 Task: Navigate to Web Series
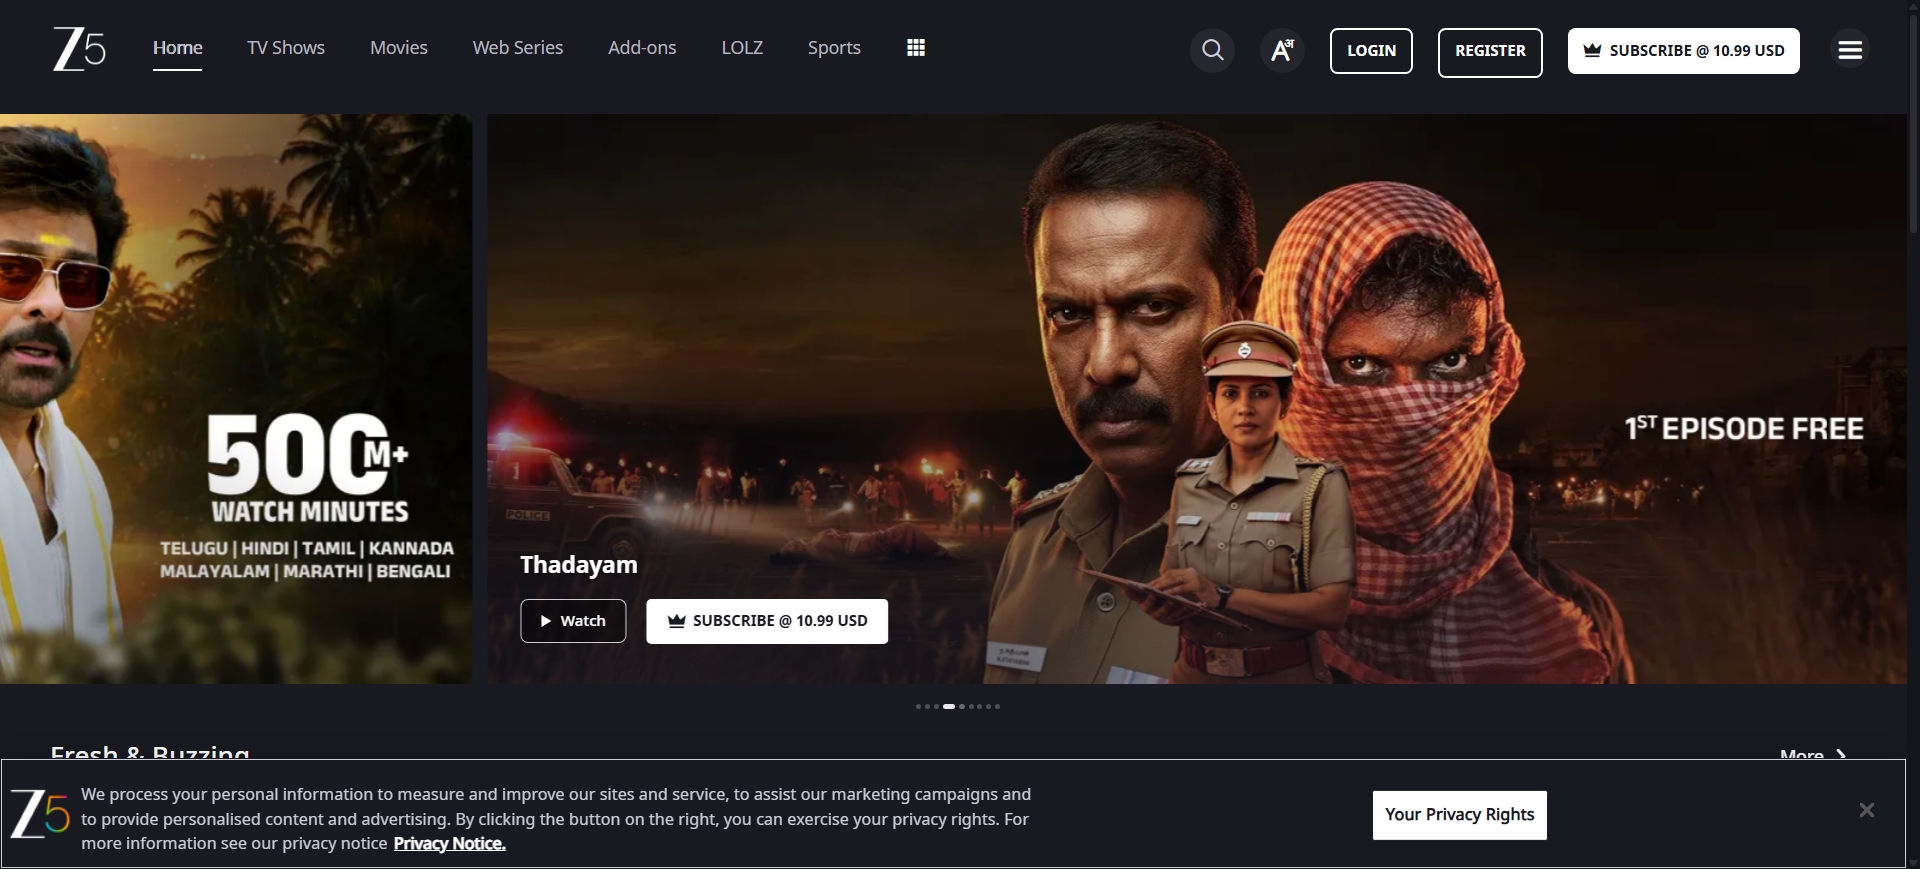pyautogui.click(x=517, y=48)
